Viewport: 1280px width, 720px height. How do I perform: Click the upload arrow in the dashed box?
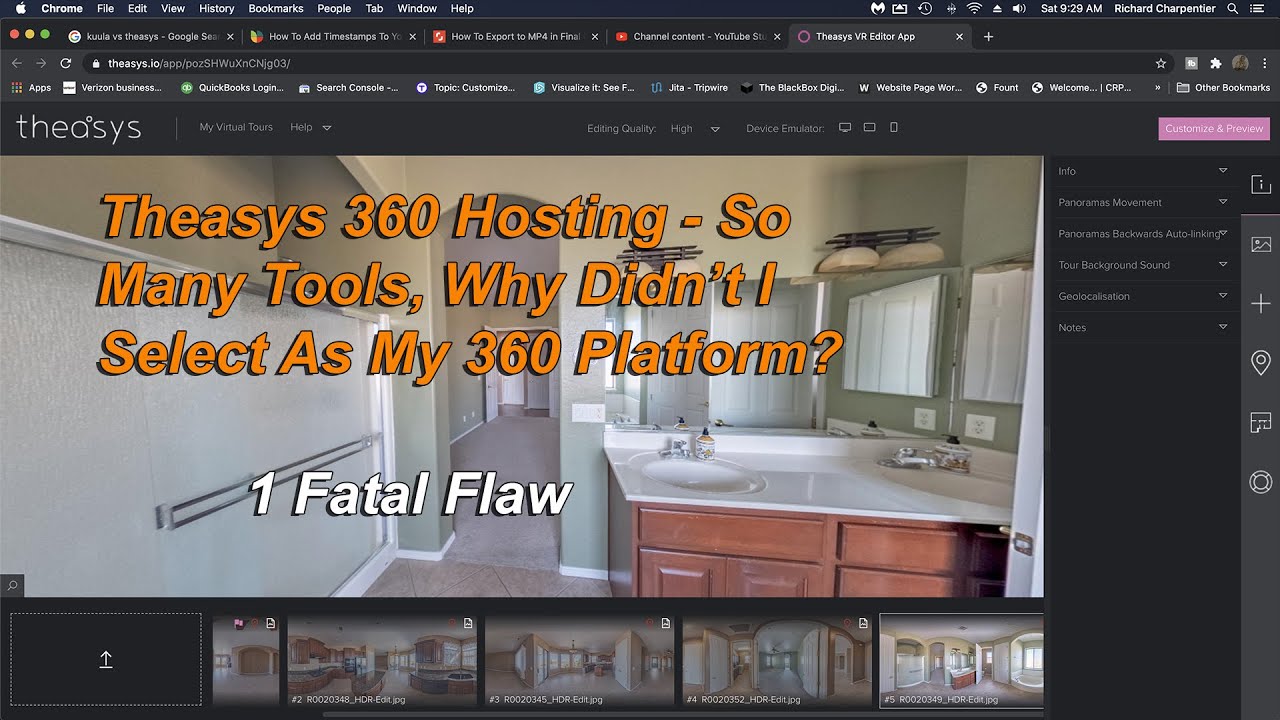tap(106, 659)
